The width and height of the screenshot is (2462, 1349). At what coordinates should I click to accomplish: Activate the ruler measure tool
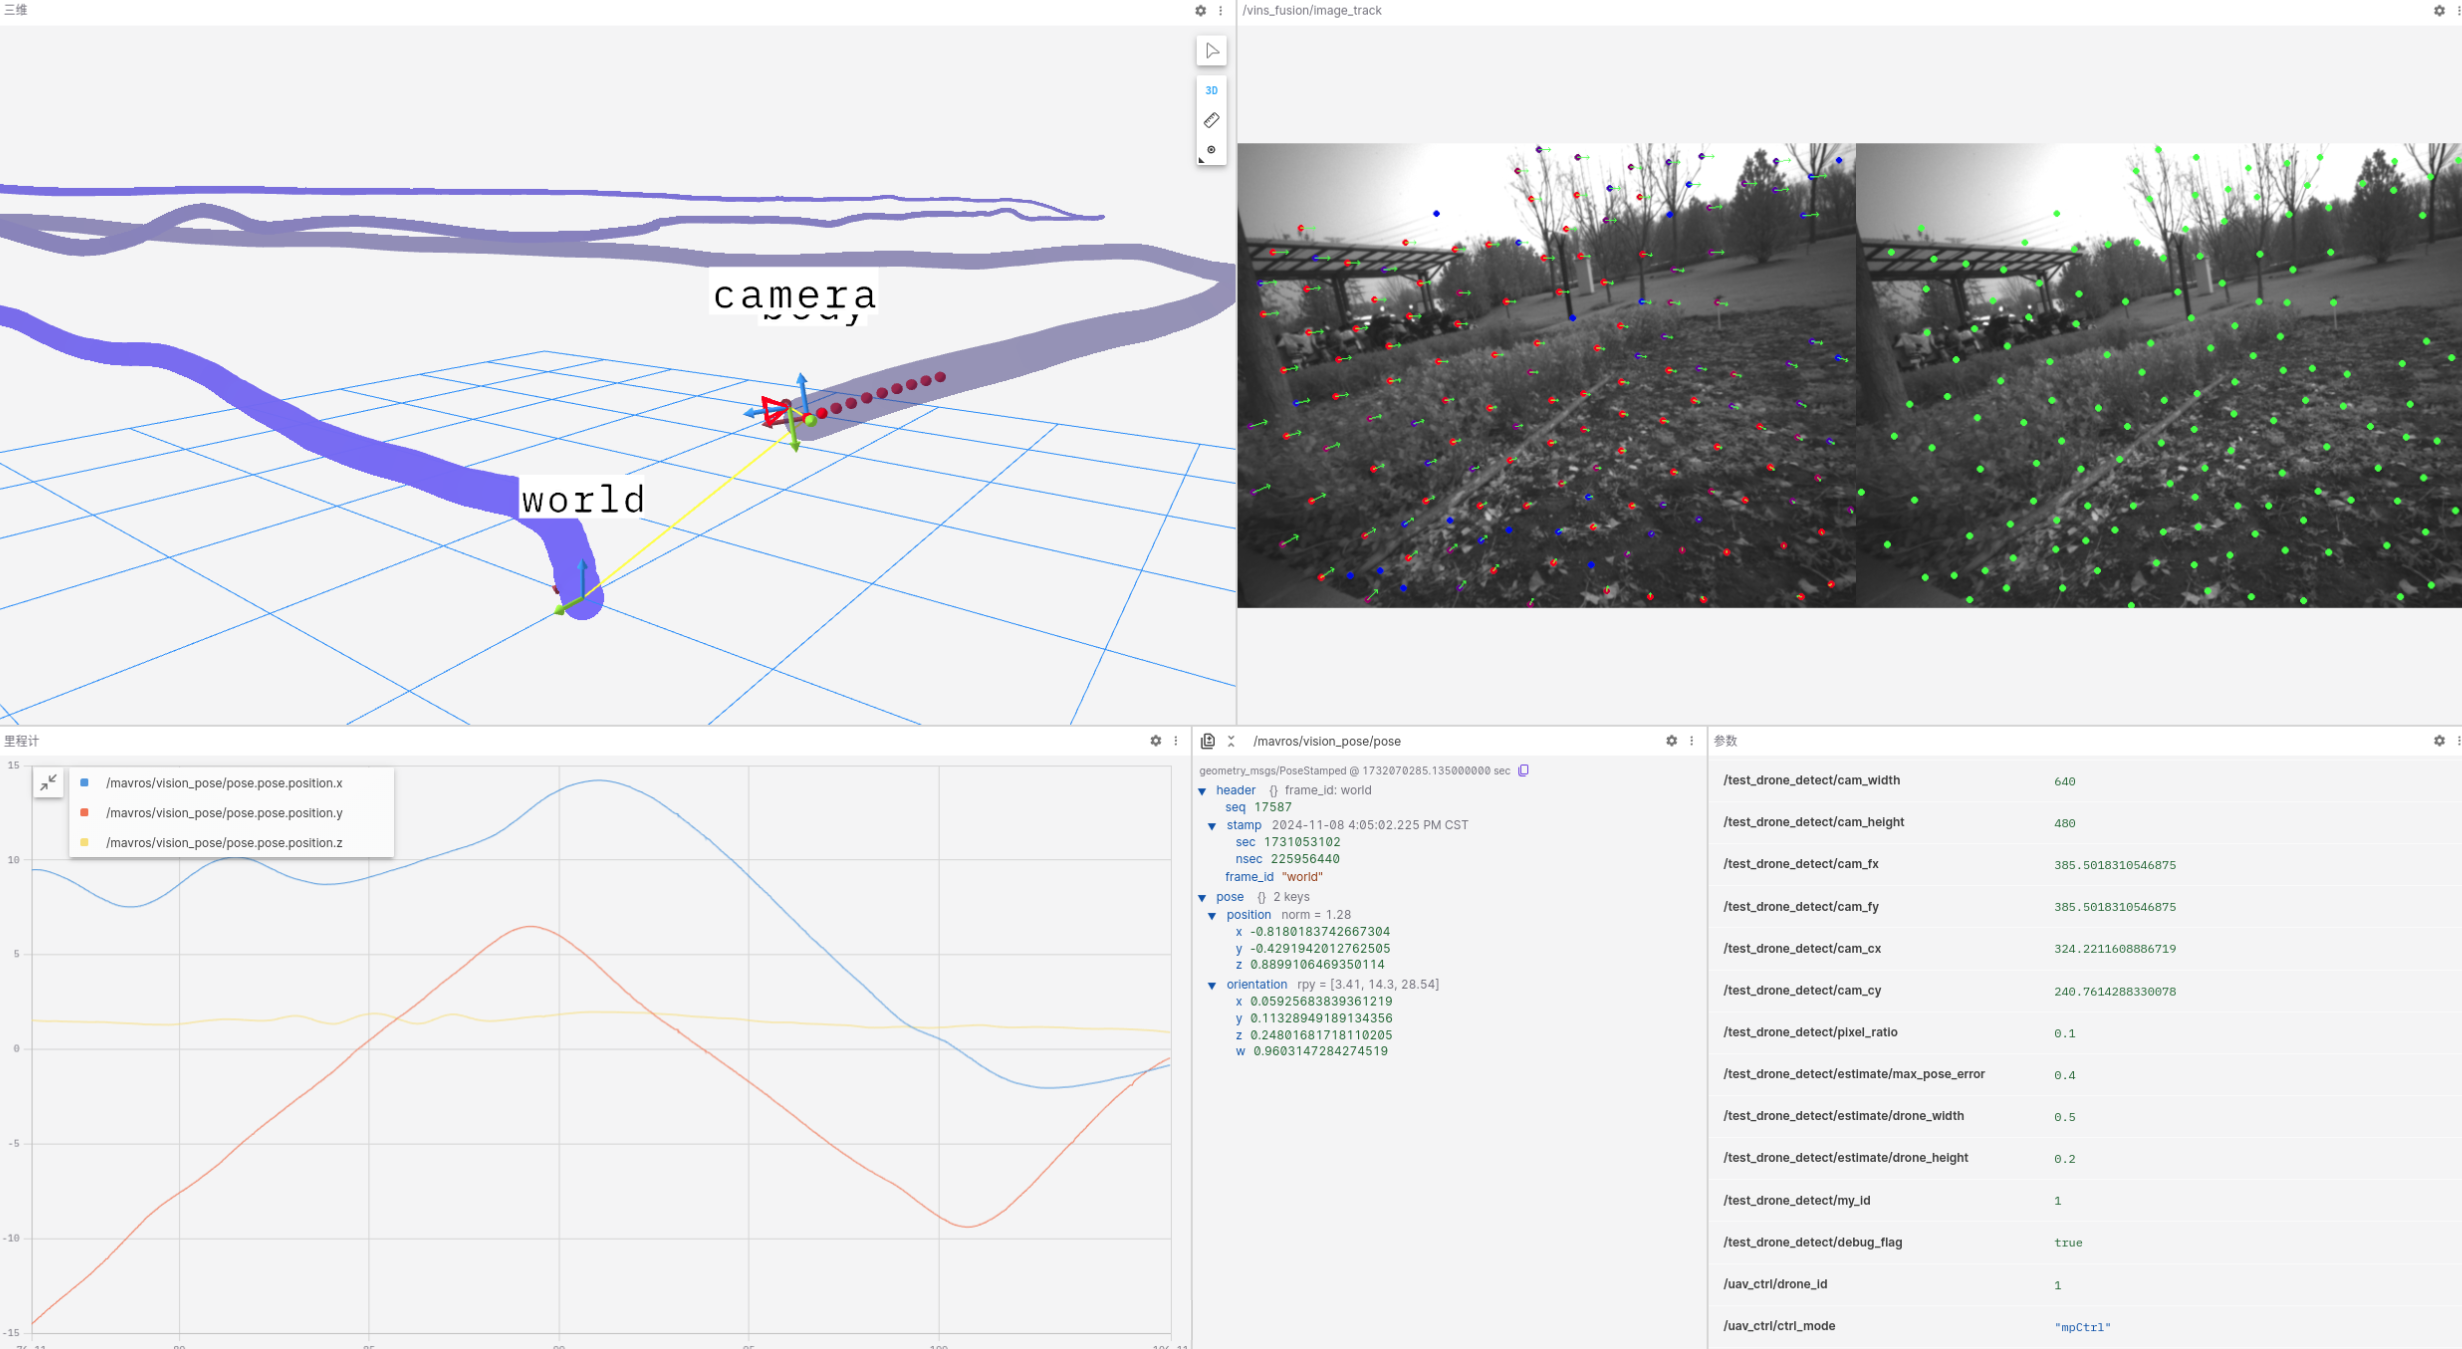(x=1211, y=120)
